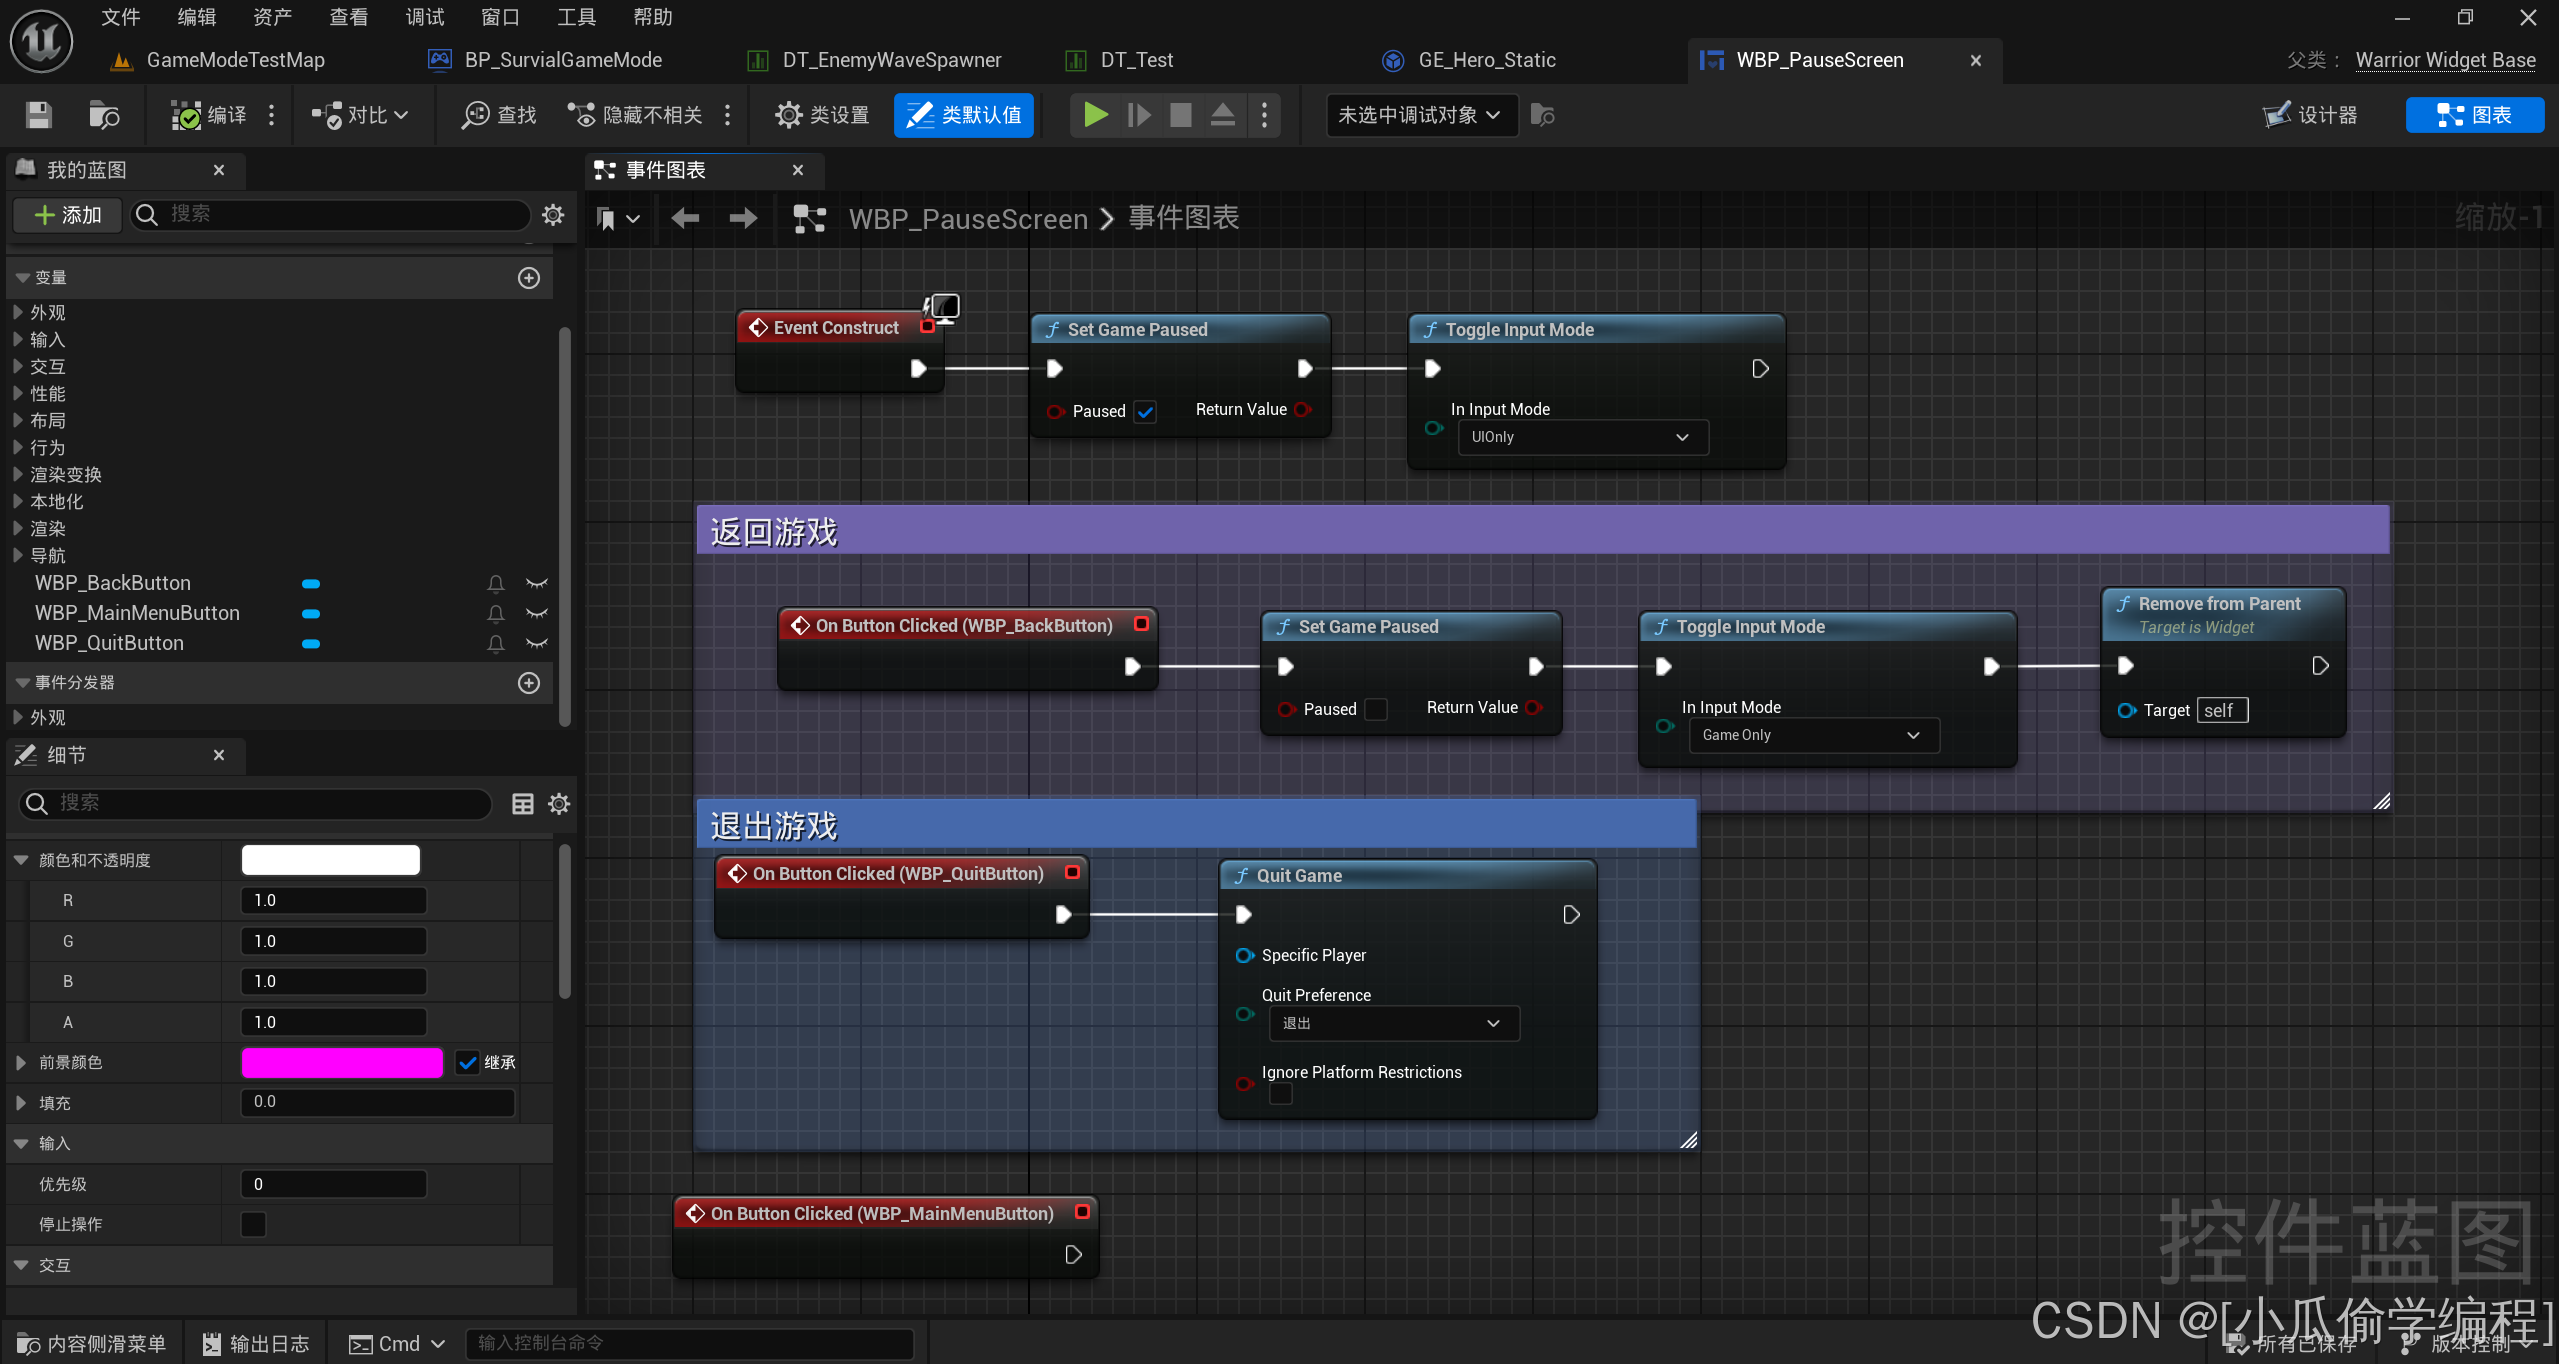Open My Blueprint panel settings gear
The height and width of the screenshot is (1364, 2559).
tap(553, 214)
